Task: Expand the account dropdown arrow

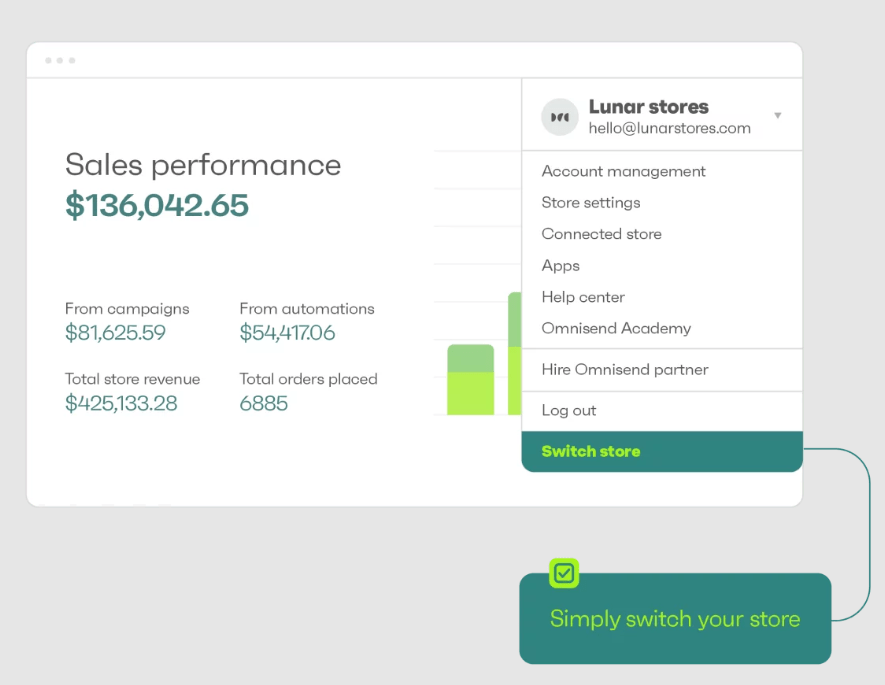Action: click(778, 116)
